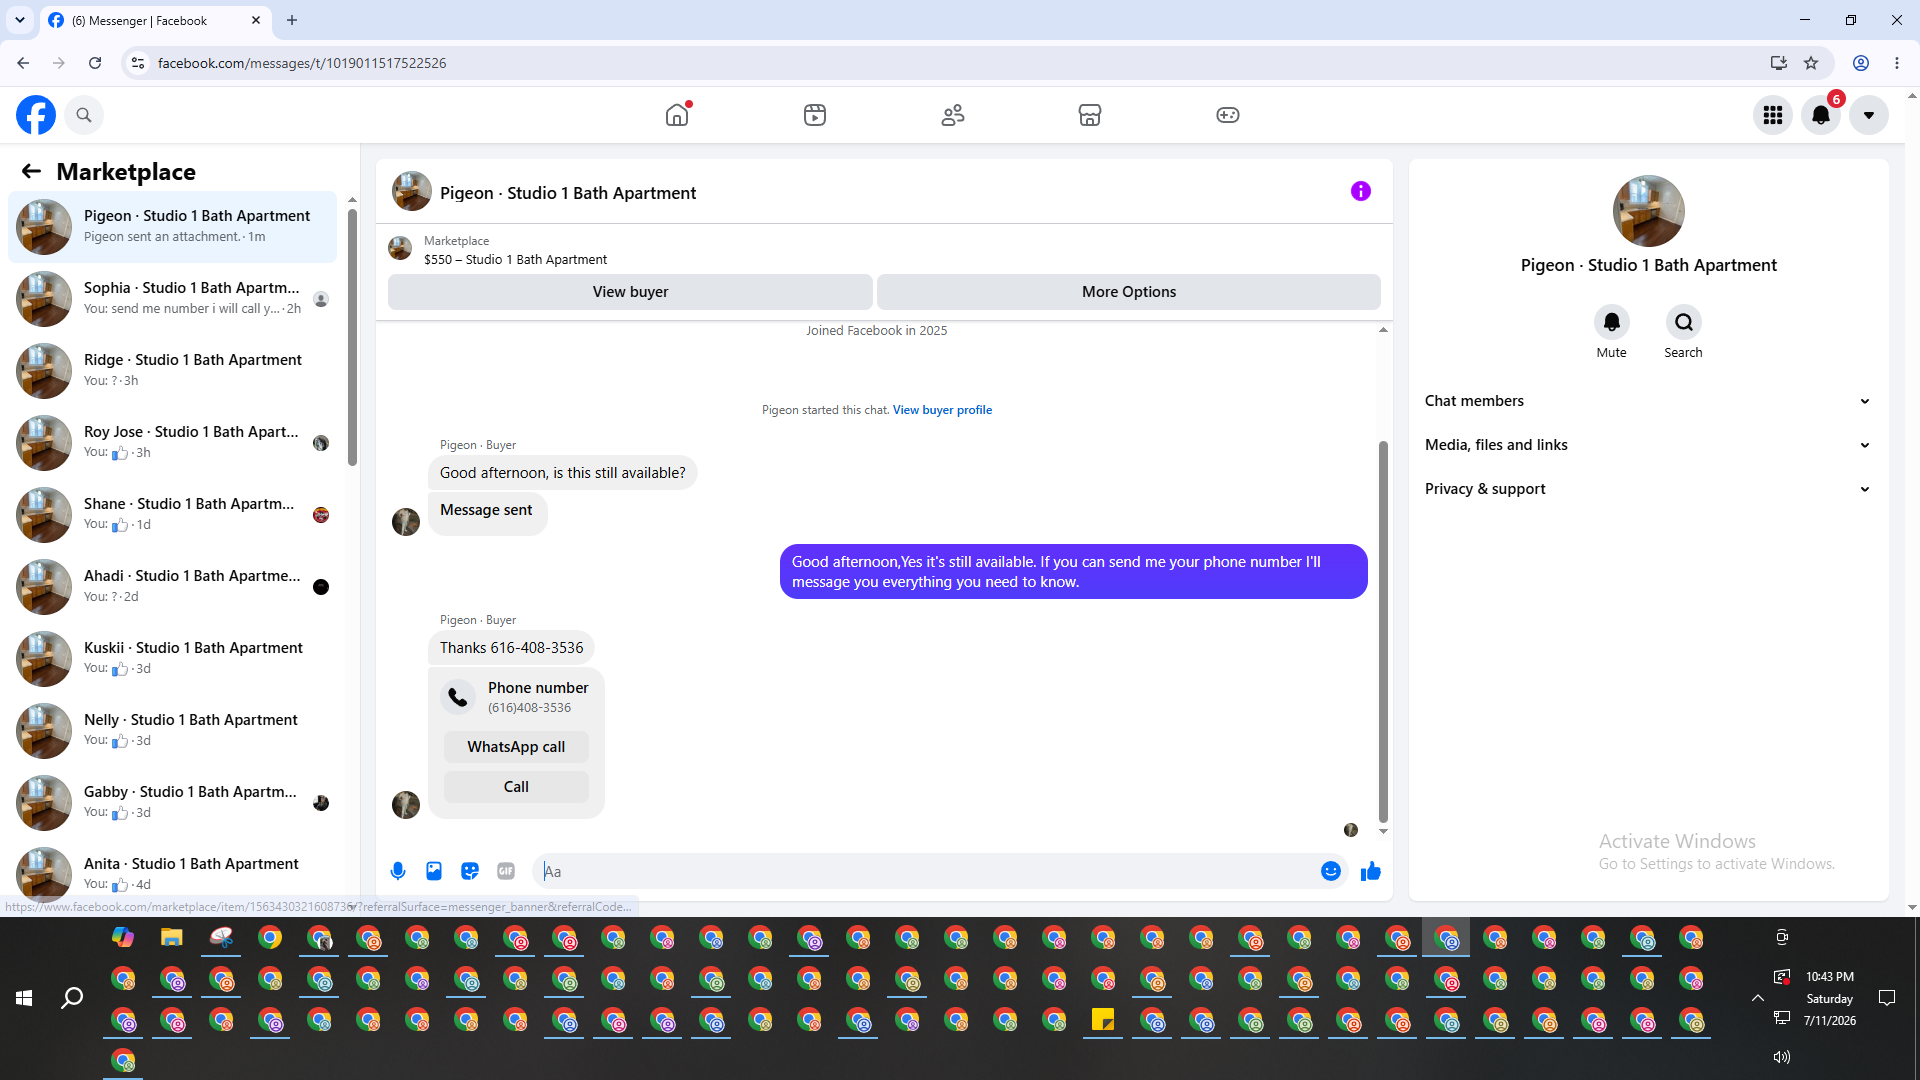Open File Explorer from the taskbar
This screenshot has height=1080, width=1920.
172,937
